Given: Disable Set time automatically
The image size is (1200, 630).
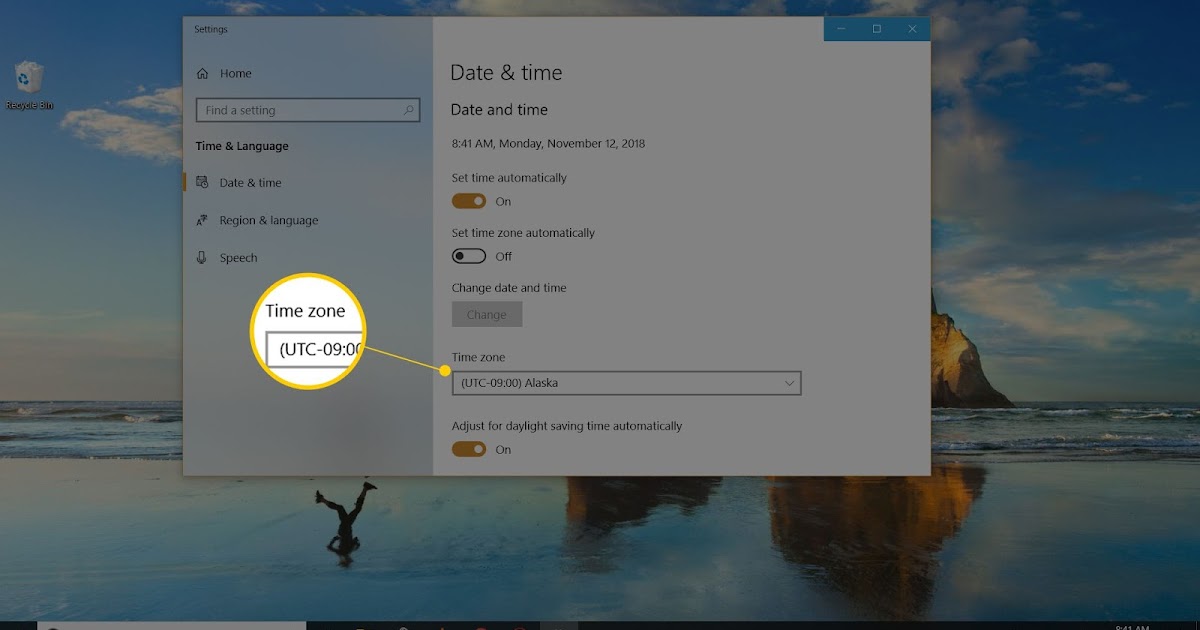Looking at the screenshot, I should point(469,201).
